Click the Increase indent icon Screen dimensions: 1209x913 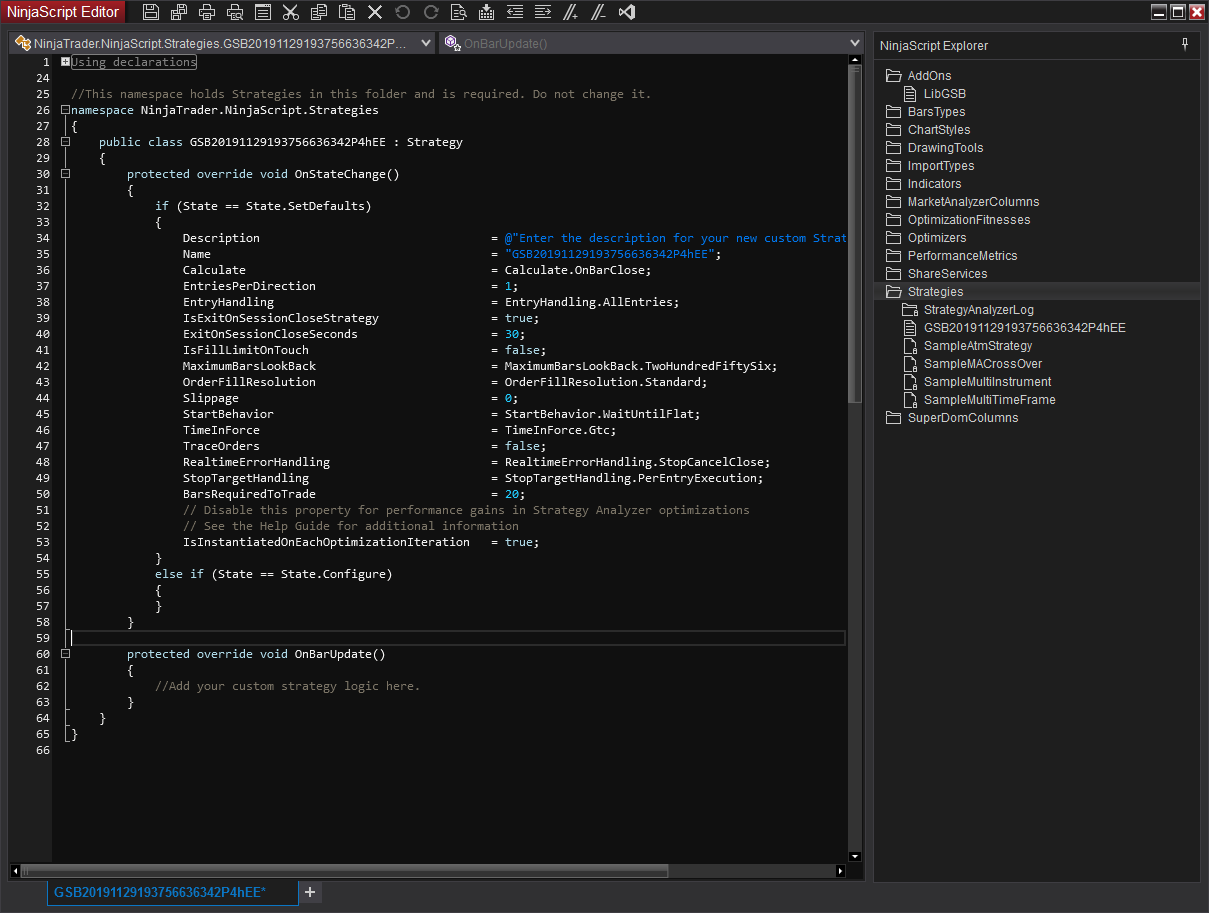point(543,12)
